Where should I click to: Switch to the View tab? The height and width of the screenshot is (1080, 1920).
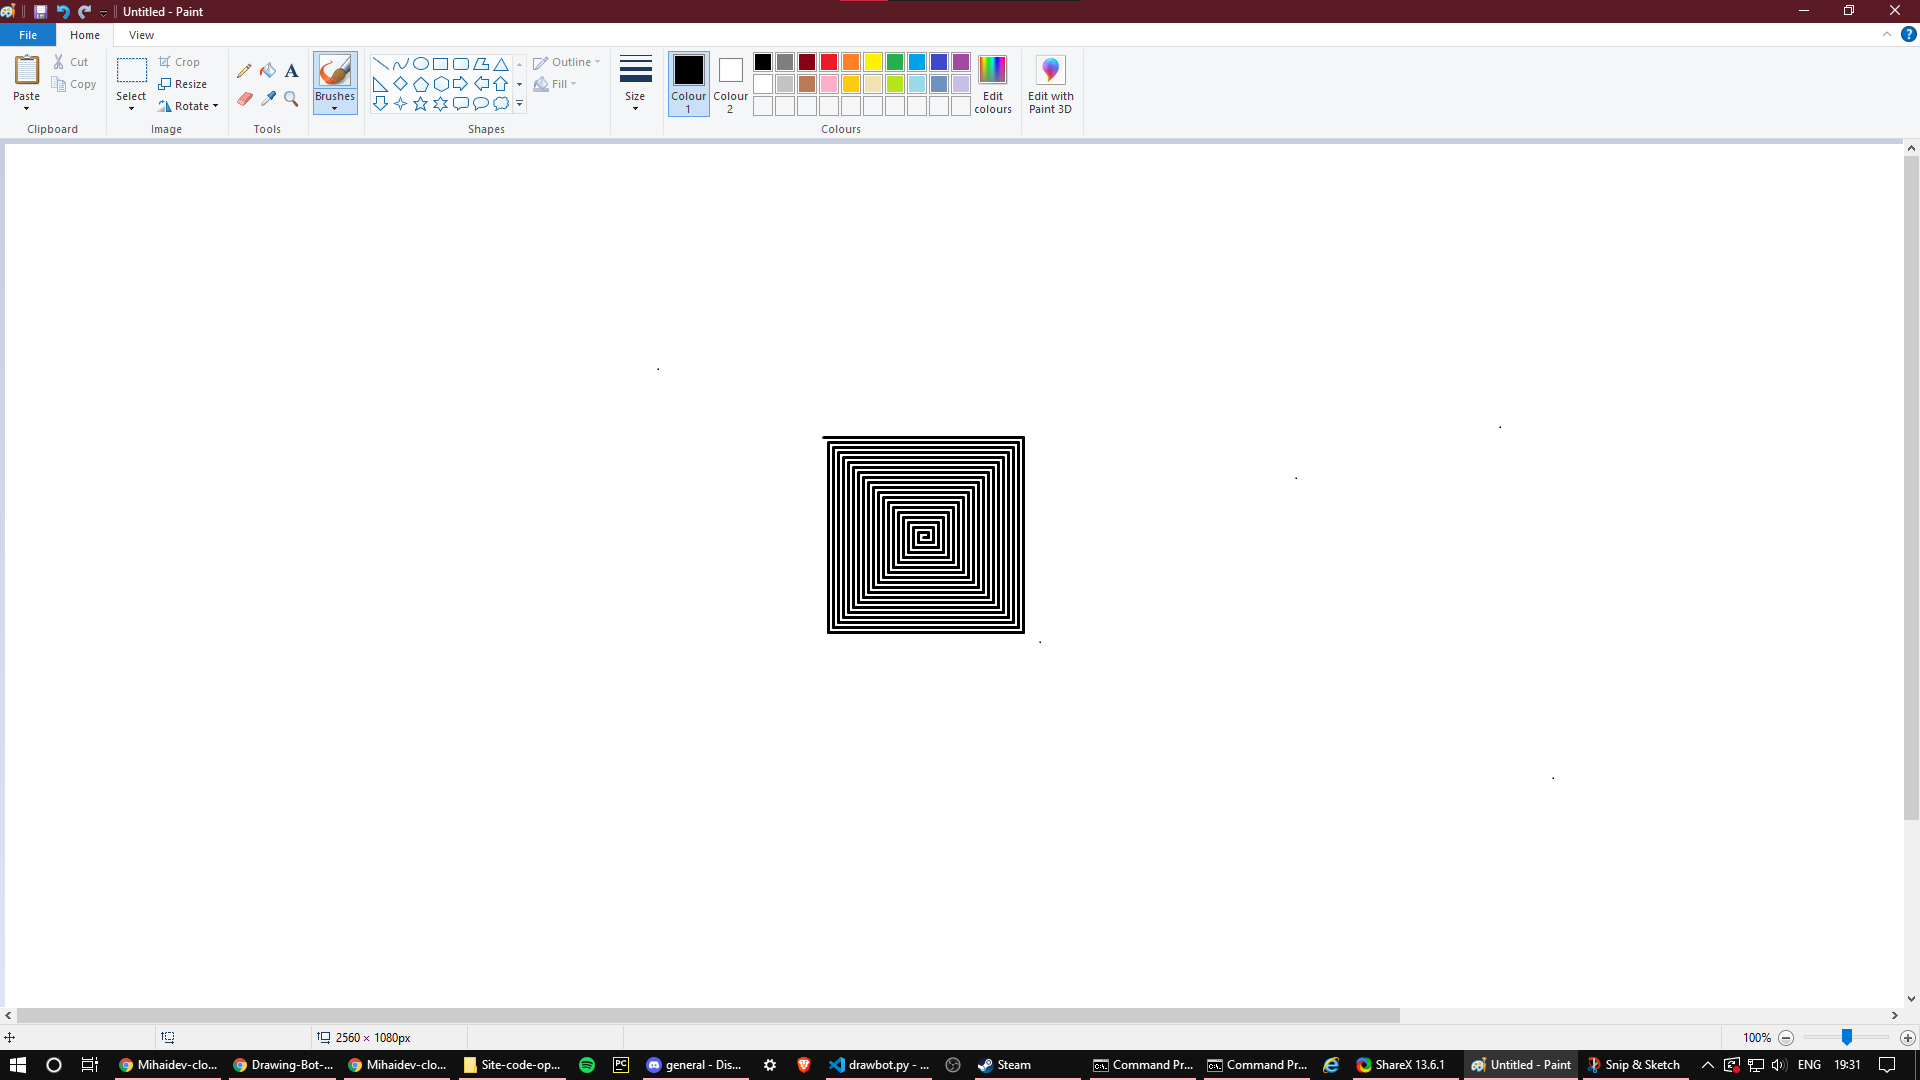pos(141,34)
